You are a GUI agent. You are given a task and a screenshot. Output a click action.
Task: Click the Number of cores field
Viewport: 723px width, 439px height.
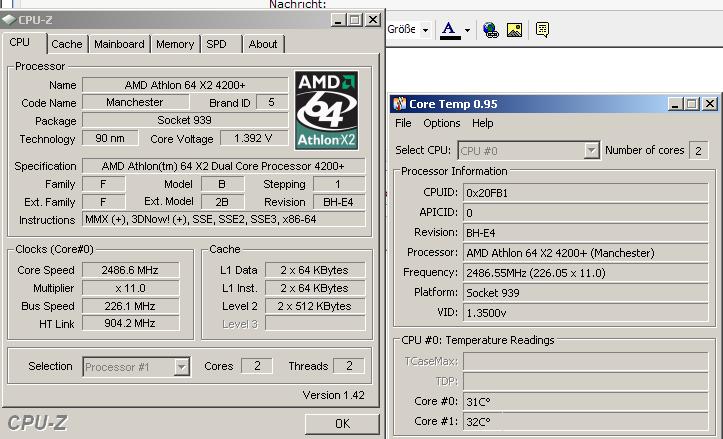pyautogui.click(x=699, y=150)
